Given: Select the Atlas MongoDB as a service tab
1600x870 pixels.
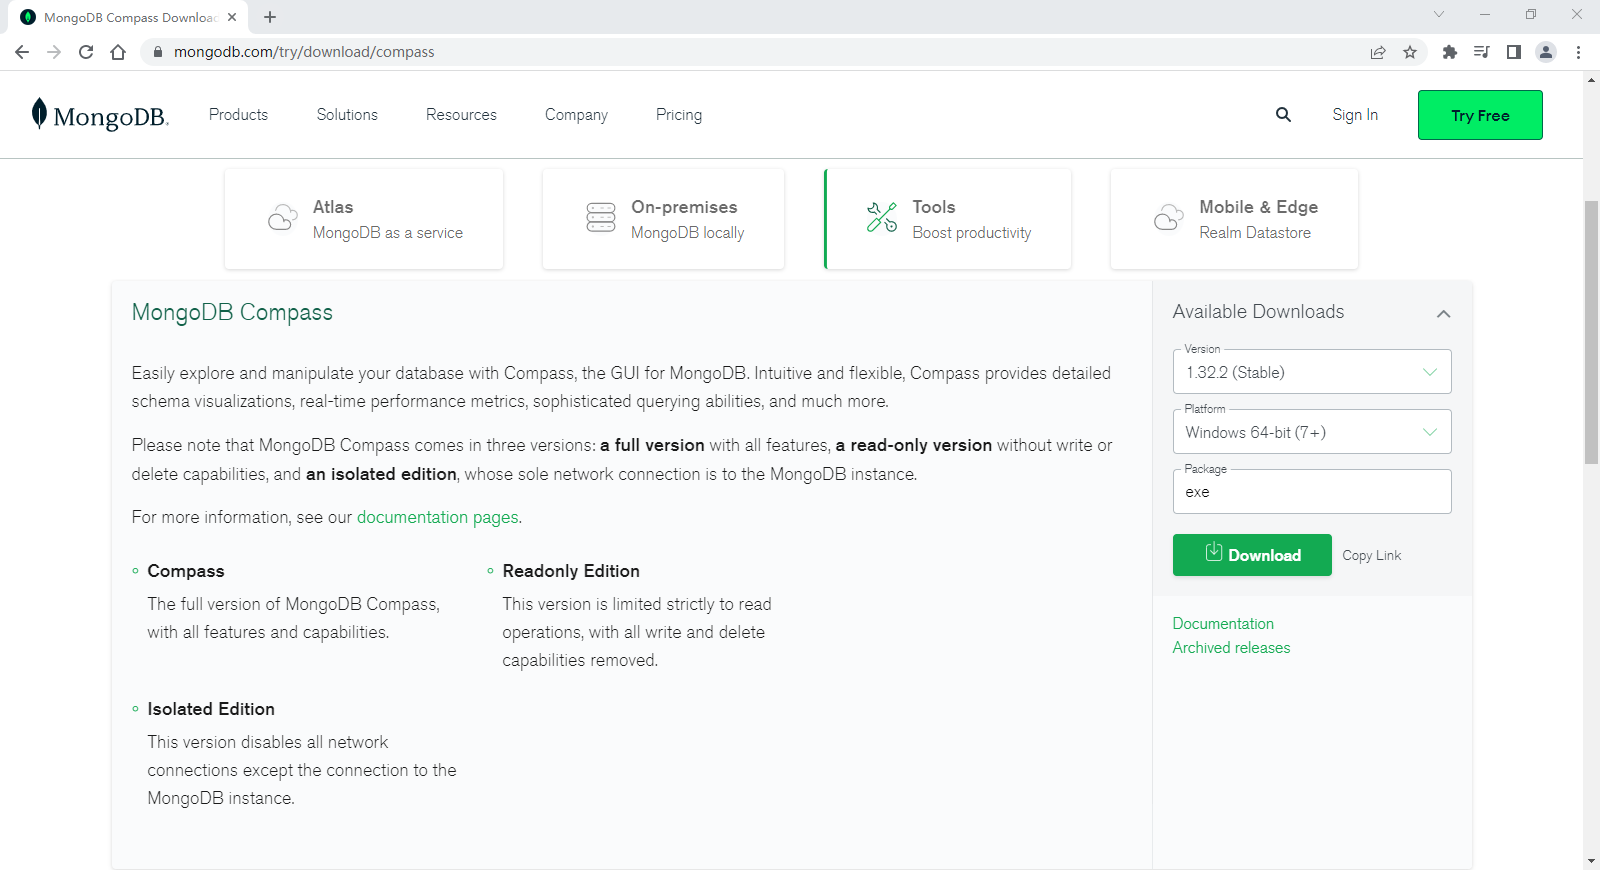Looking at the screenshot, I should (364, 219).
